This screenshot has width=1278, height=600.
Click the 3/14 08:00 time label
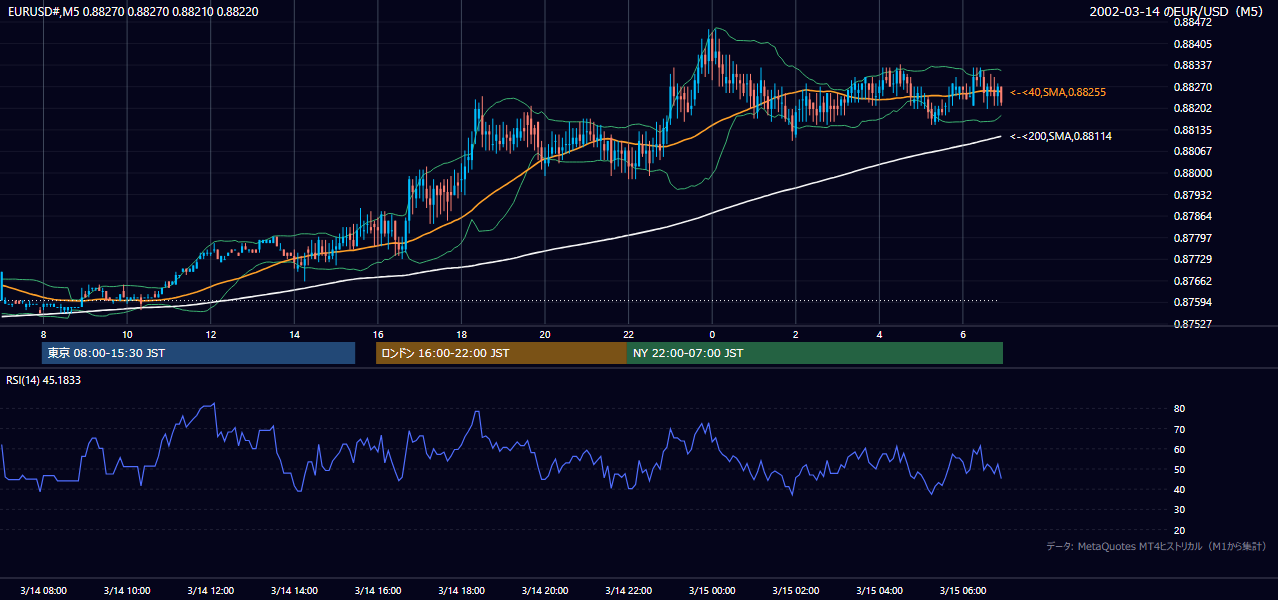click(43, 591)
